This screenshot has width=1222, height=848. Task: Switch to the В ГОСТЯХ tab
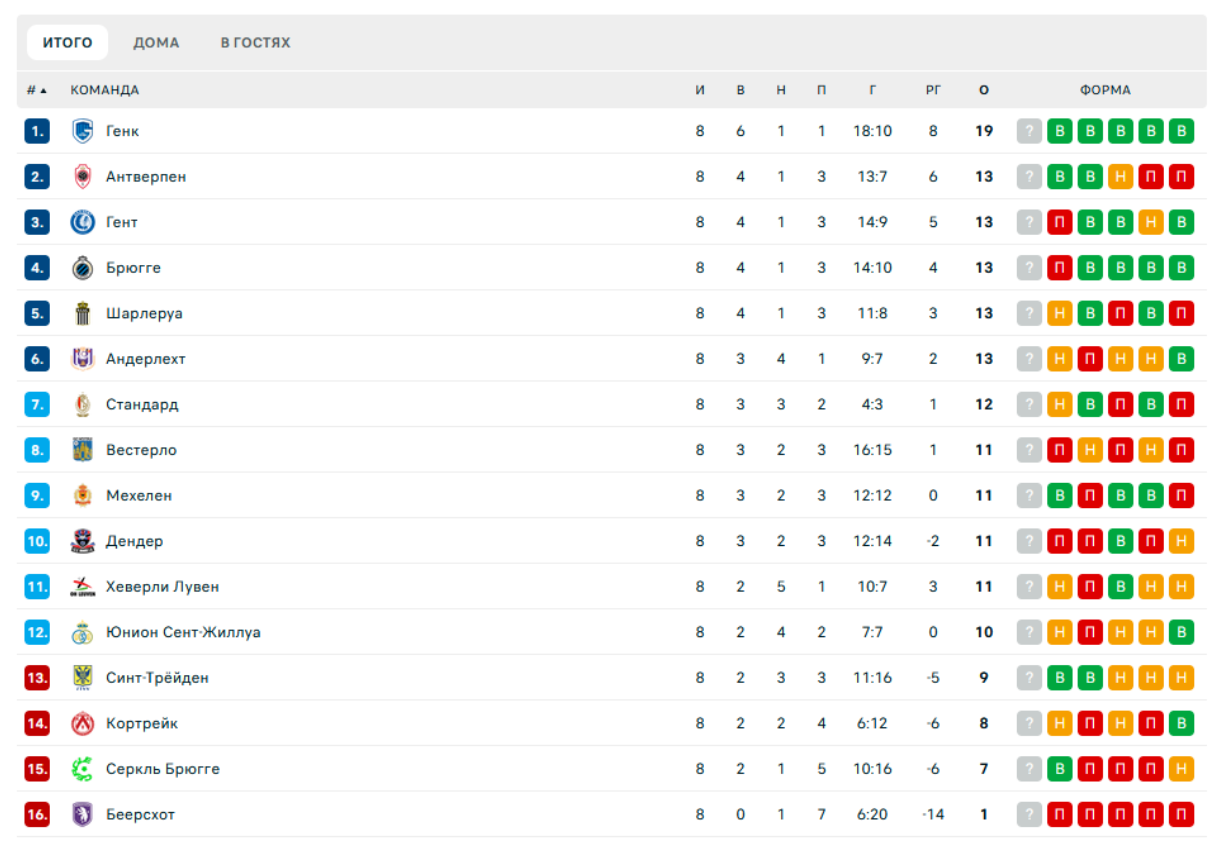(x=255, y=43)
